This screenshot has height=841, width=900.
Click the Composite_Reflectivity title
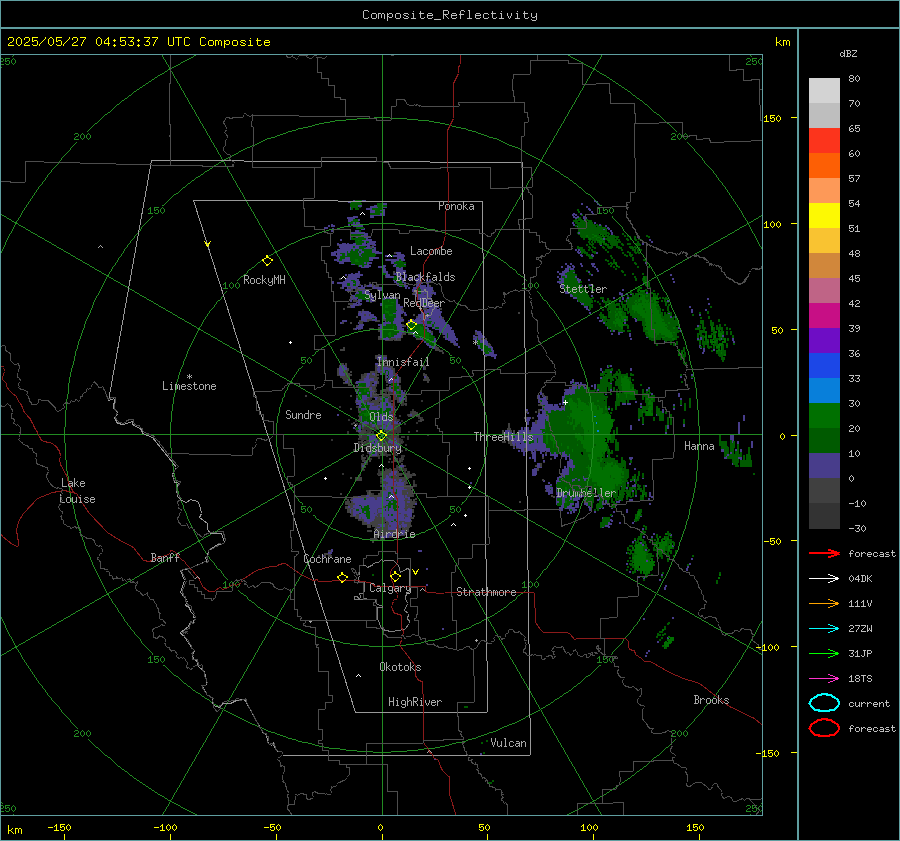click(x=450, y=15)
